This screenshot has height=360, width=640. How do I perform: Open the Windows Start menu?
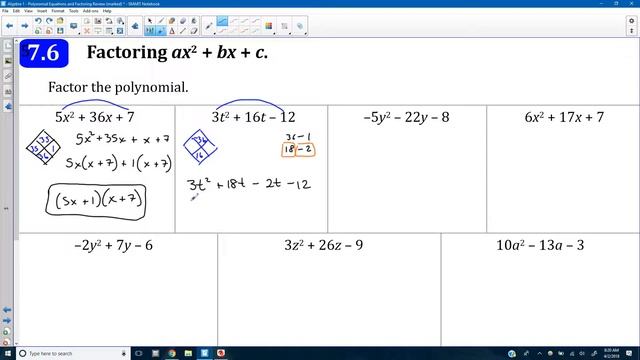[x=7, y=353]
